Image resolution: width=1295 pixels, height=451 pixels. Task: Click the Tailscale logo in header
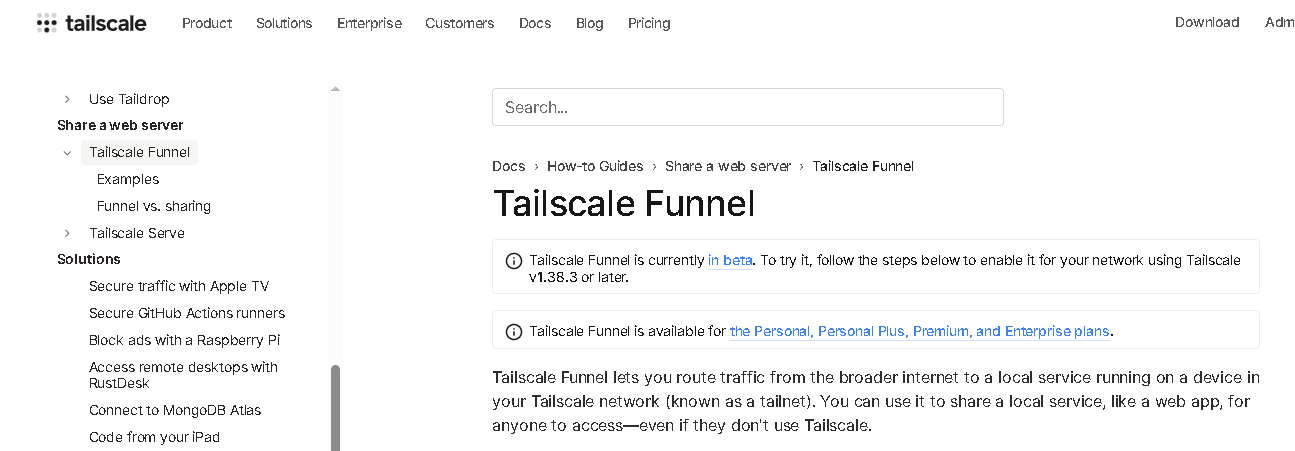click(91, 23)
